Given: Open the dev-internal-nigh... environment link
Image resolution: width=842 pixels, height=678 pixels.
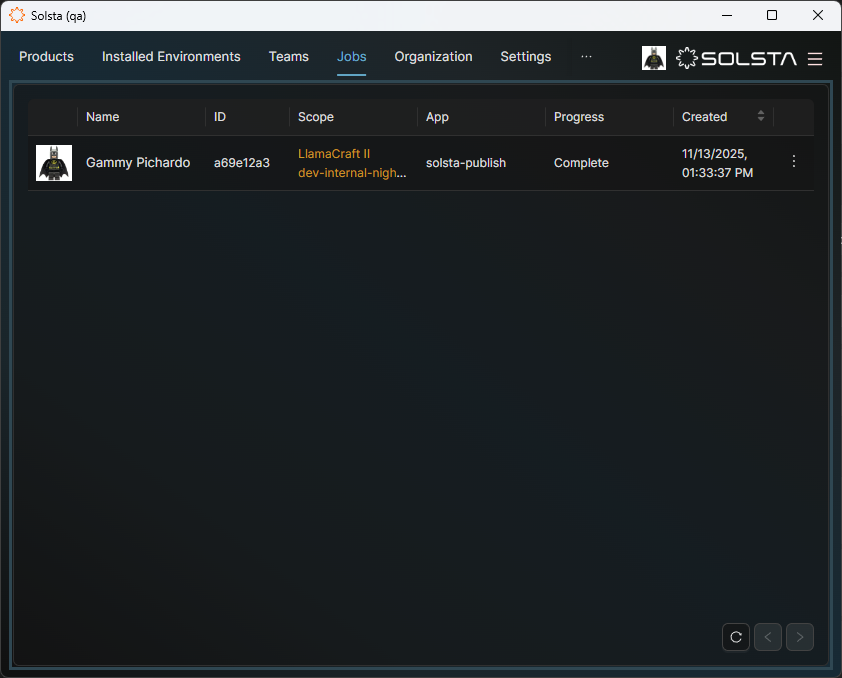Looking at the screenshot, I should coord(352,173).
